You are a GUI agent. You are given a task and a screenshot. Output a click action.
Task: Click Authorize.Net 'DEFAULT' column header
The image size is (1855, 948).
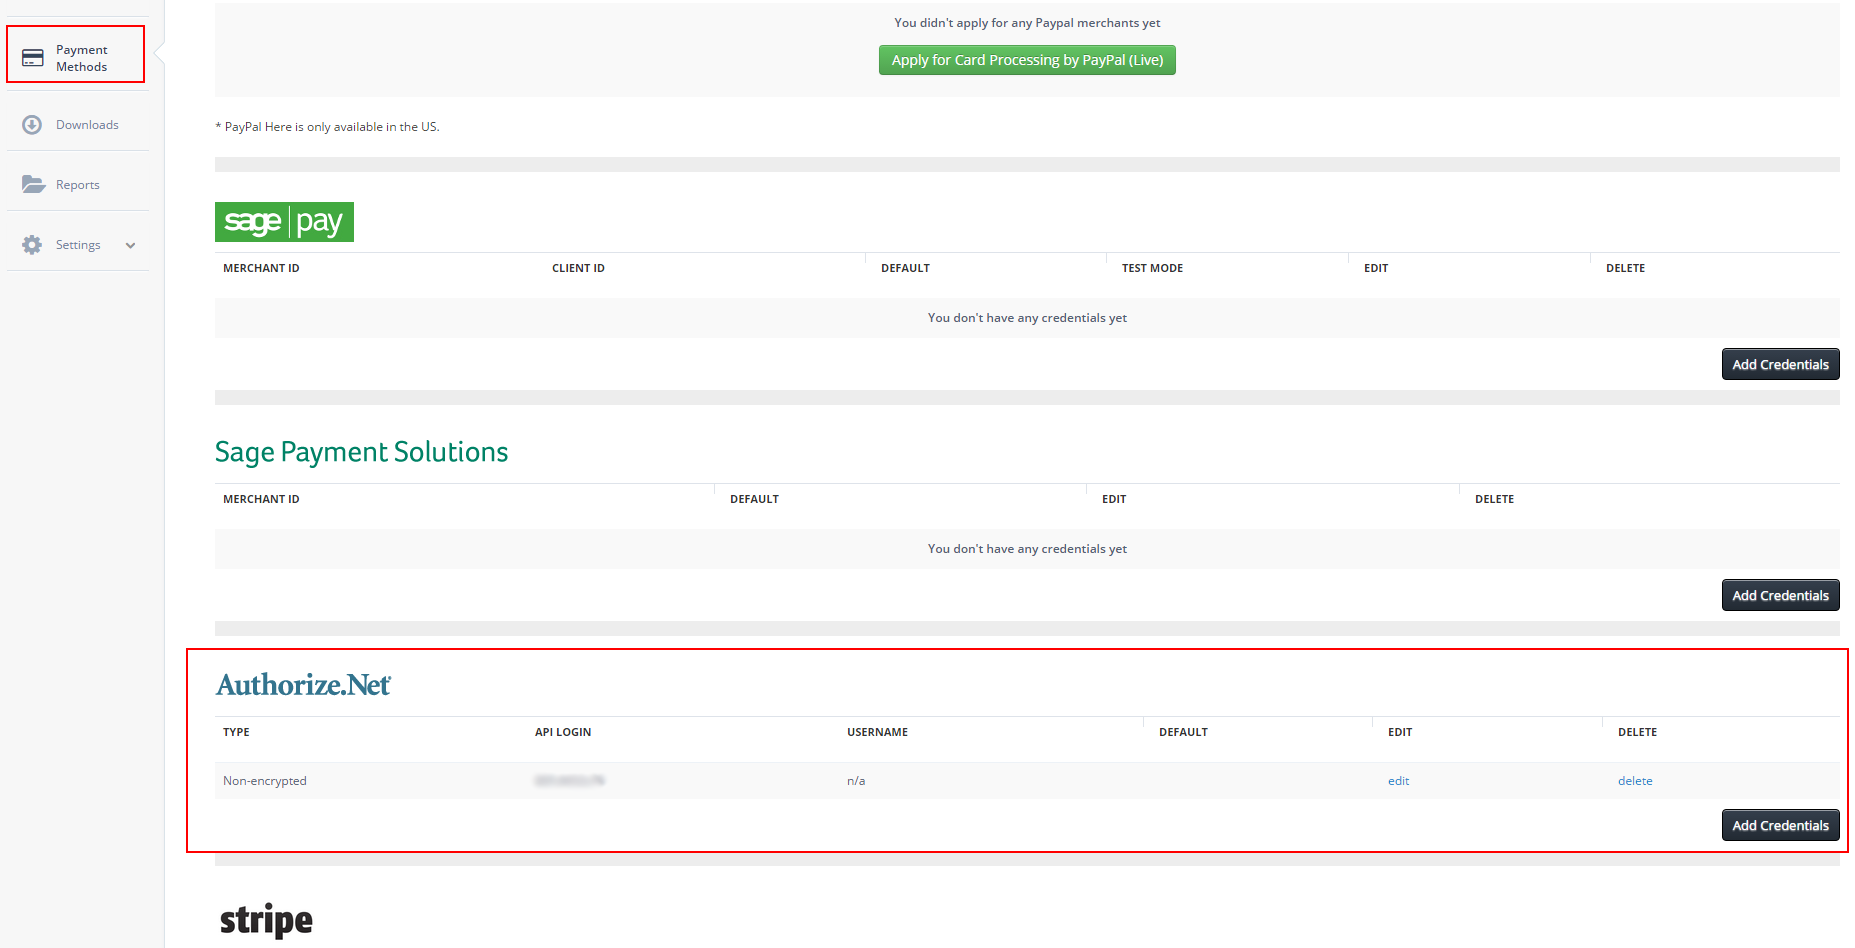pos(1183,732)
